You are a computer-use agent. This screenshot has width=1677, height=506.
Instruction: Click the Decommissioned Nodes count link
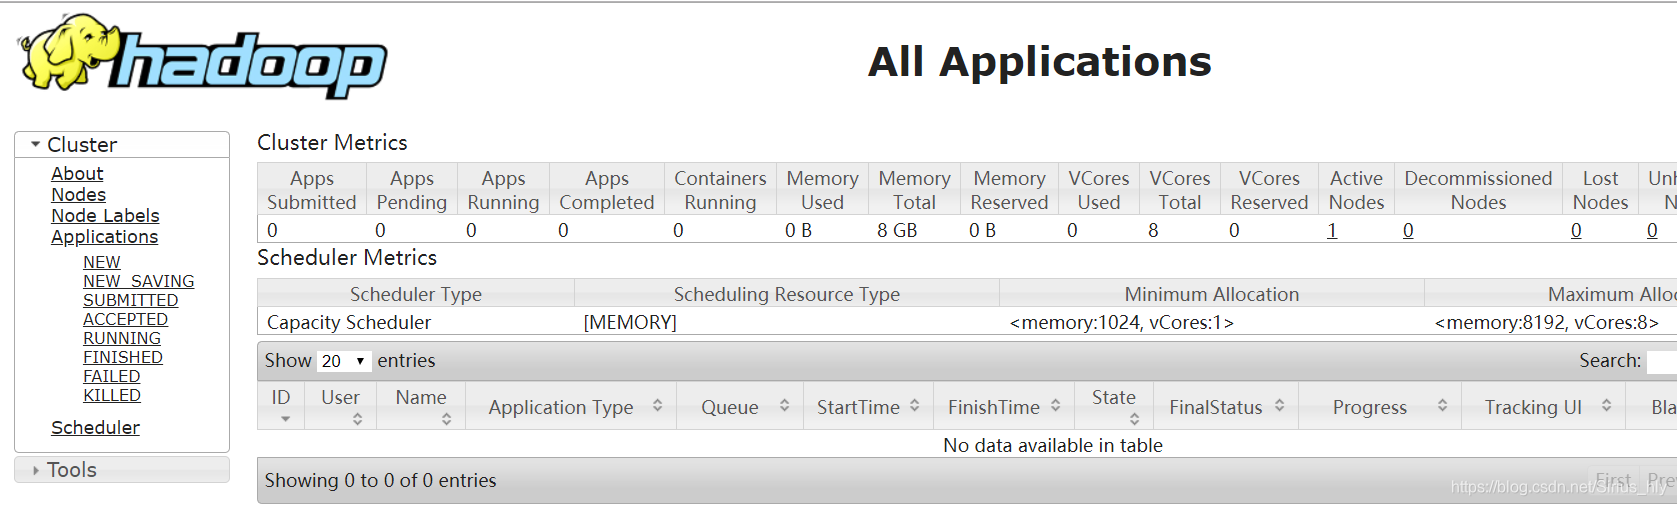1408,231
